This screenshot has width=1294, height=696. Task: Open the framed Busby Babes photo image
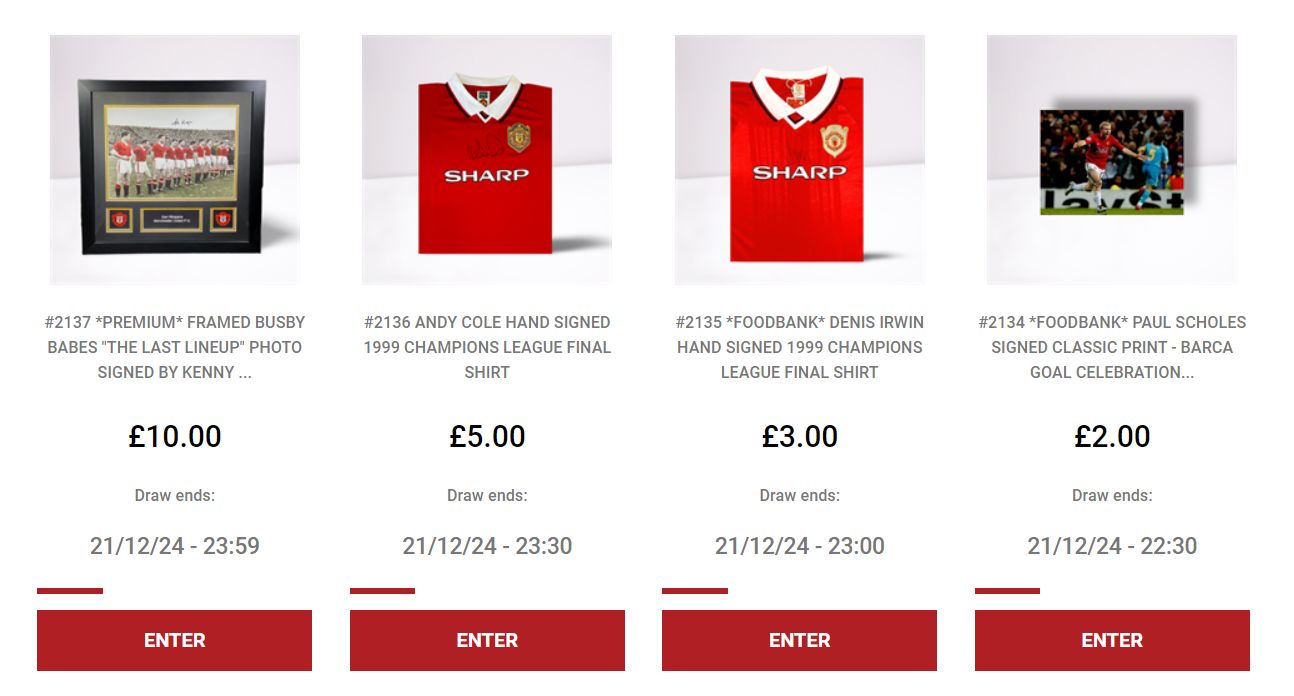pos(175,160)
